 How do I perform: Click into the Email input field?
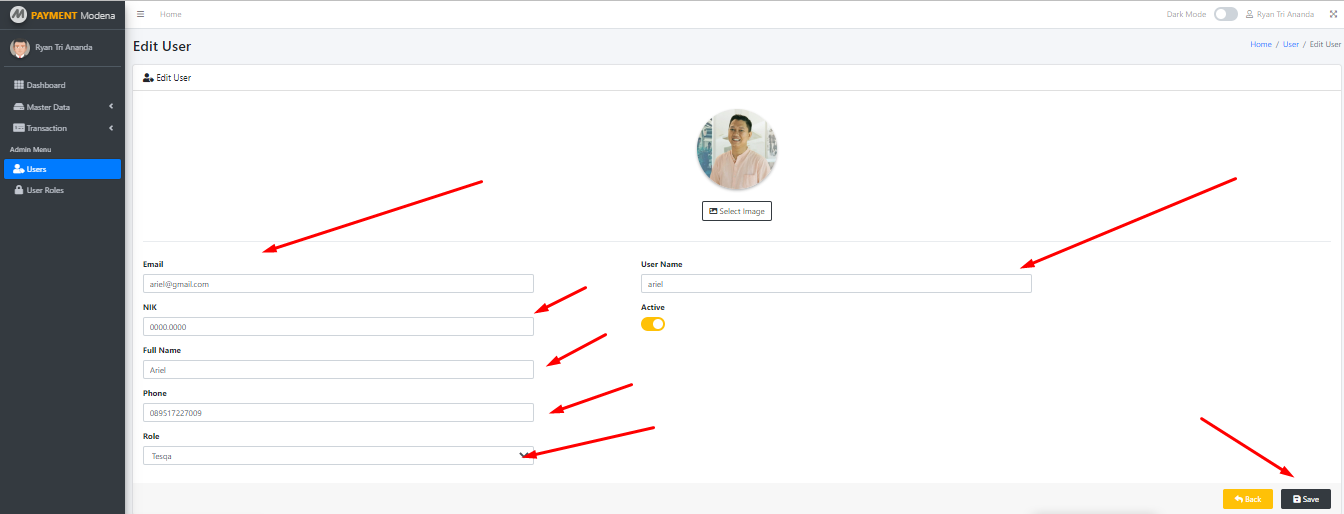338,284
